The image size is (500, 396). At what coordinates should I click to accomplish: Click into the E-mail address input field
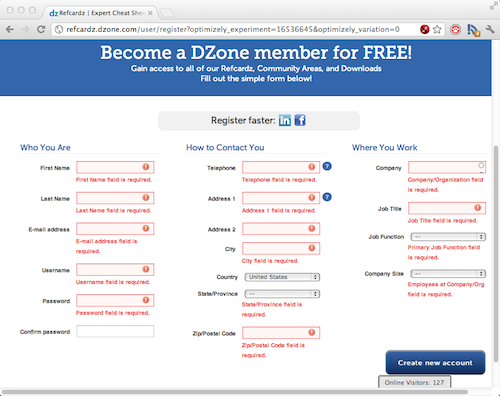click(x=115, y=229)
